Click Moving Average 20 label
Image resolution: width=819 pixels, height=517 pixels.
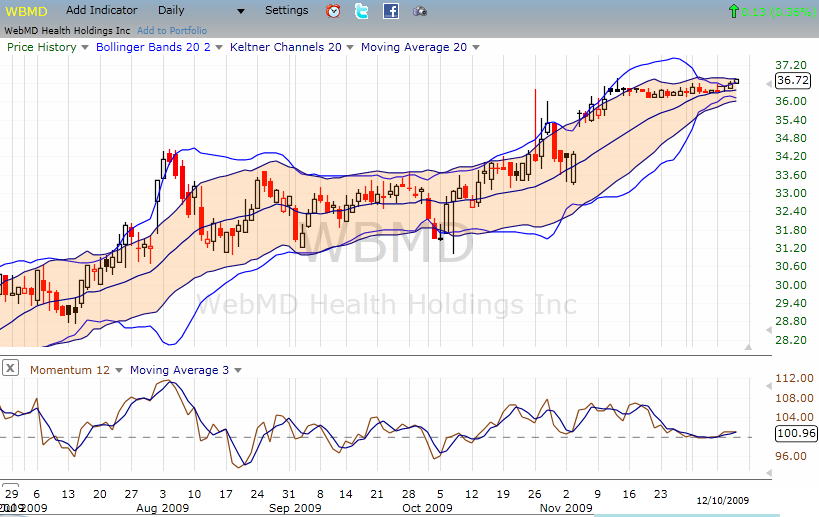coord(414,47)
